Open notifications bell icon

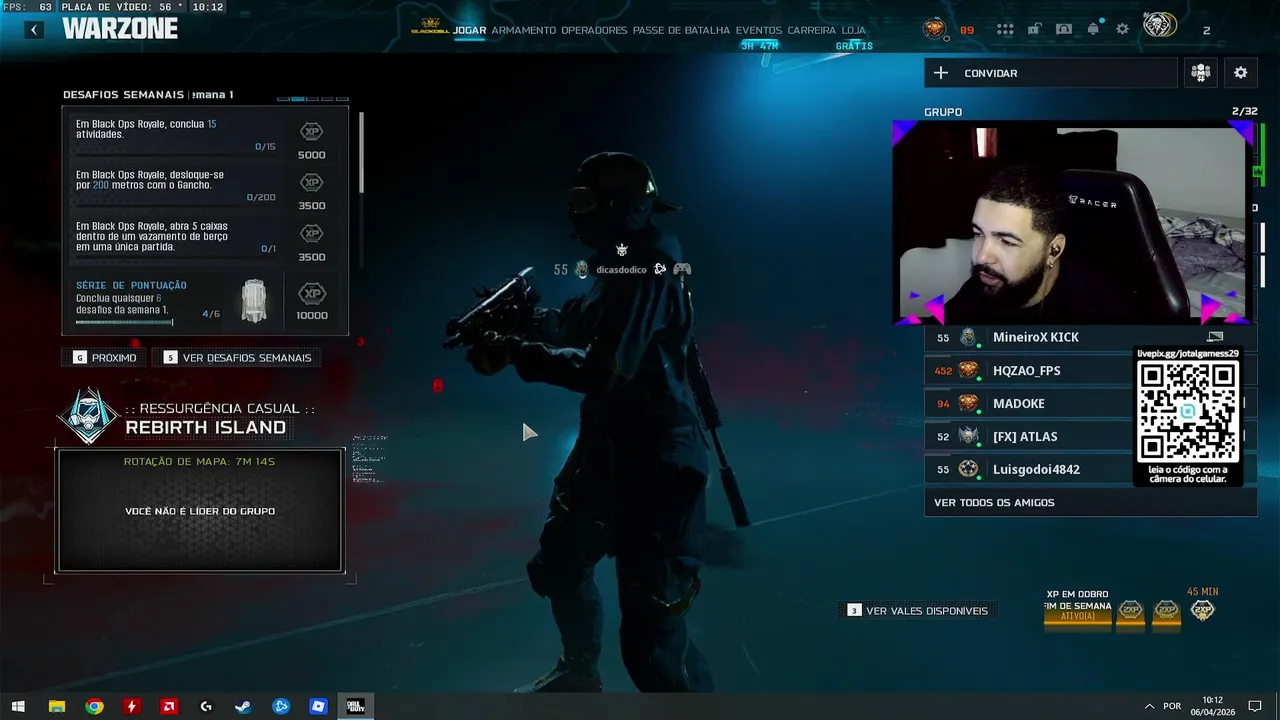[x=1093, y=29]
